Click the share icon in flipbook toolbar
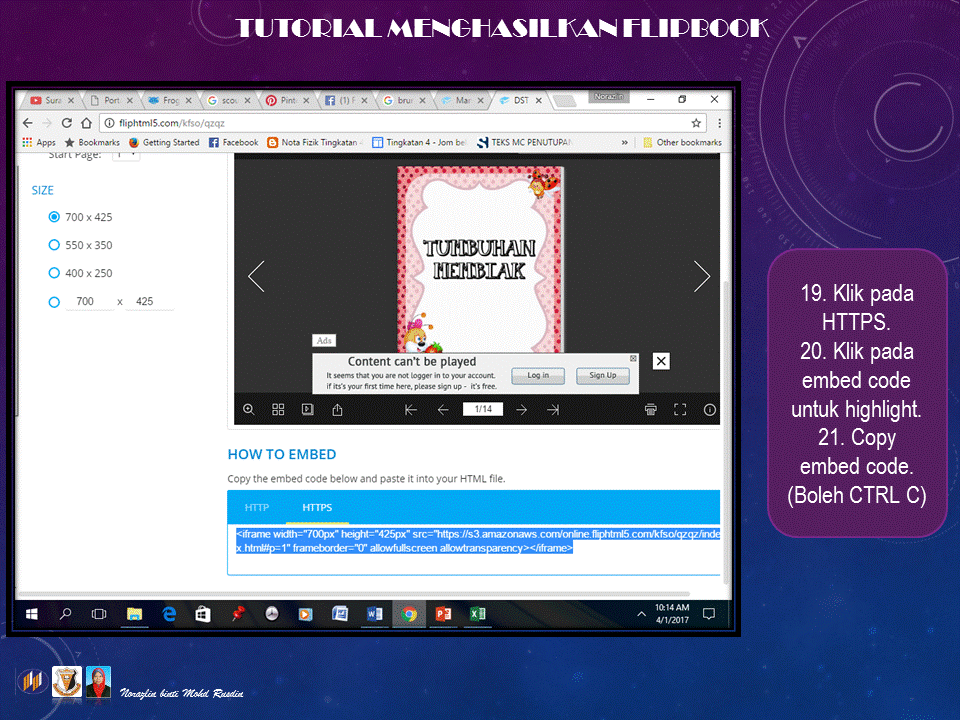The height and width of the screenshot is (720, 960). [337, 410]
